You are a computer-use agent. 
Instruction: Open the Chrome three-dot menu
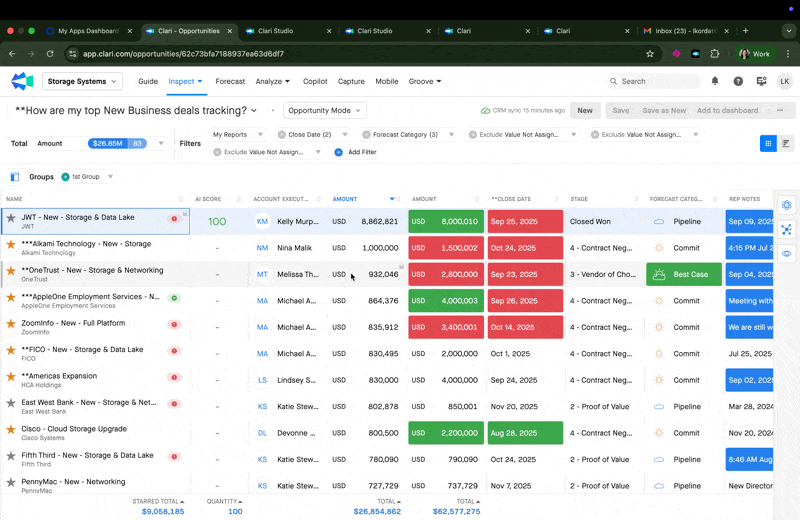point(788,54)
